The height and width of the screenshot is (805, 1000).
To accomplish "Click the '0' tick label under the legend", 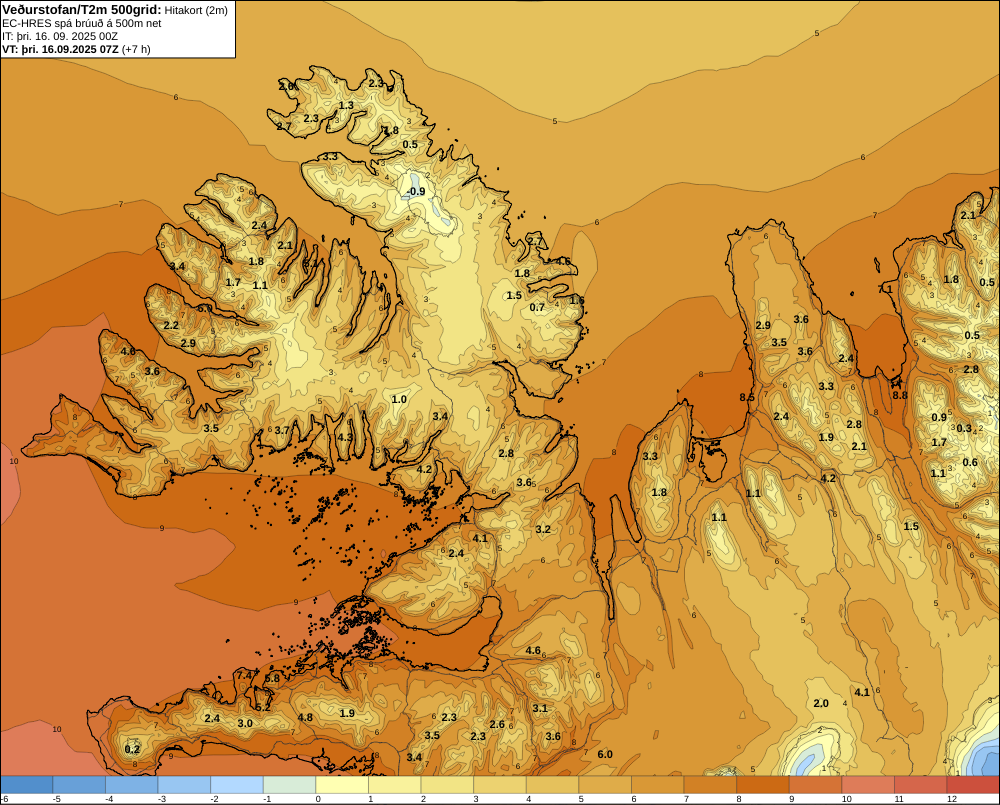I will click(x=318, y=799).
